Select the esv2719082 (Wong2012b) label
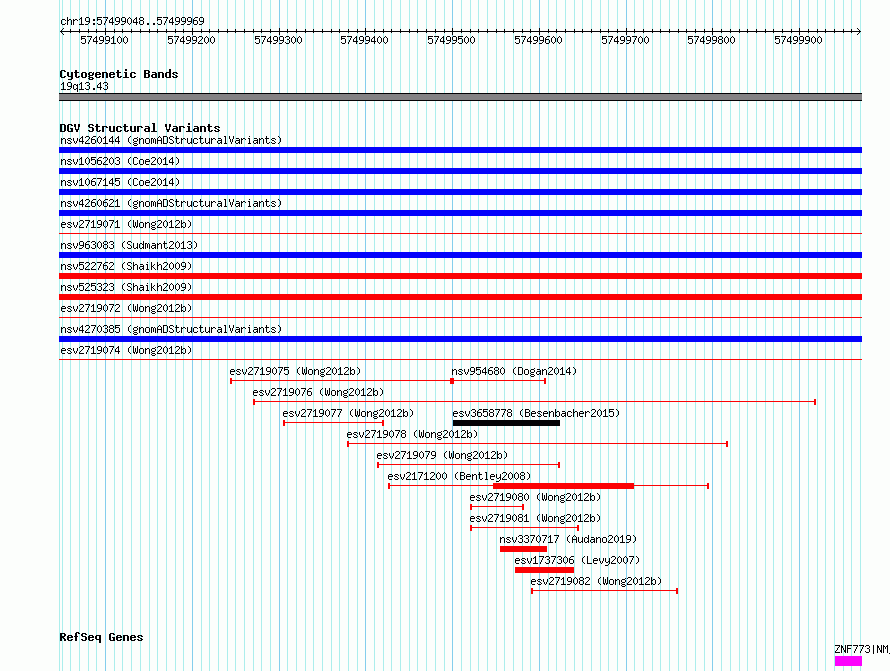The height and width of the screenshot is (671, 890). click(x=596, y=581)
